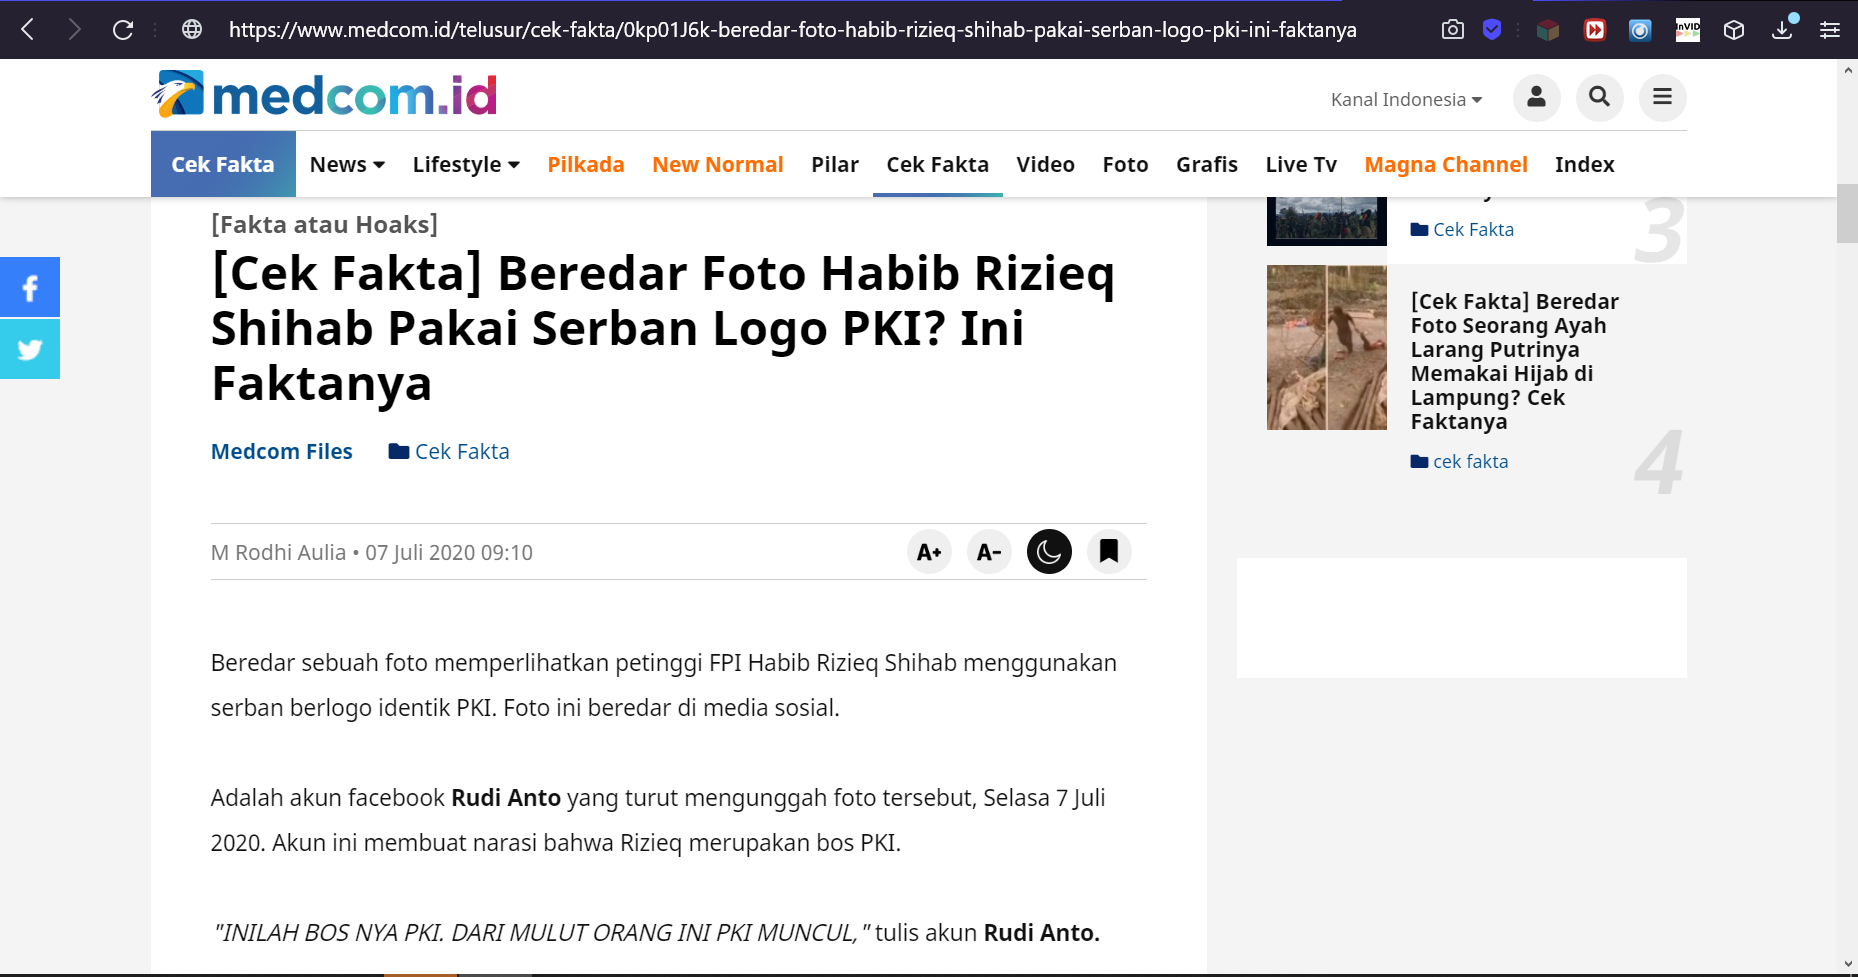Increase font size with A+ button
Image resolution: width=1858 pixels, height=977 pixels.
click(x=929, y=552)
